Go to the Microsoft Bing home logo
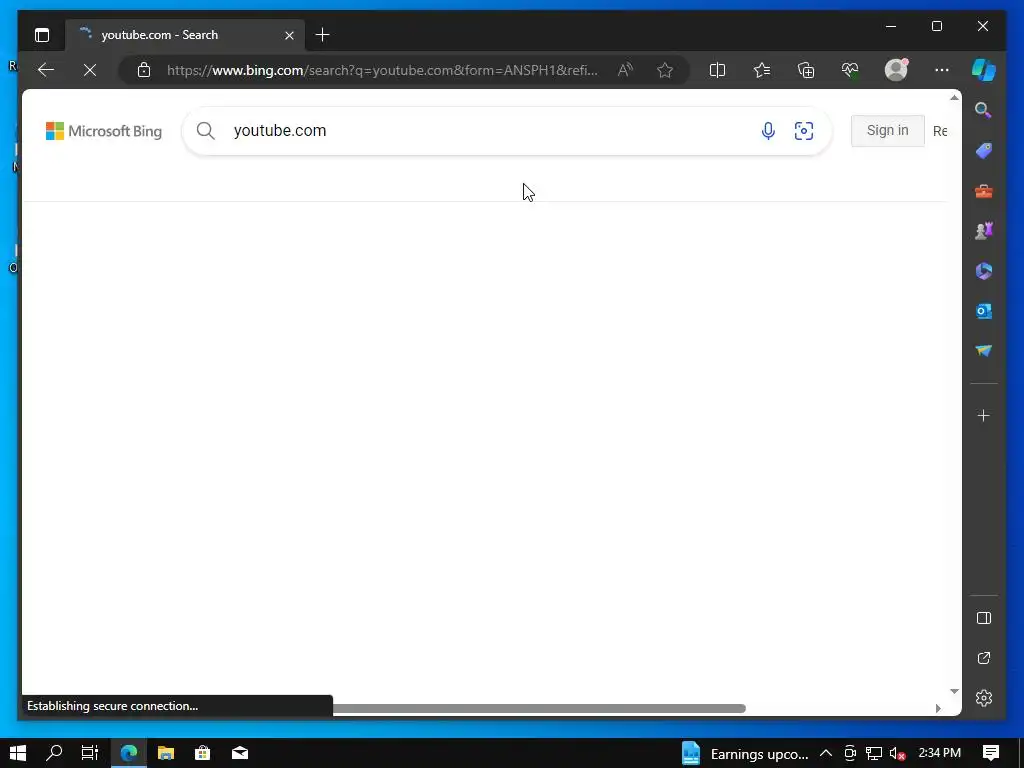This screenshot has height=768, width=1024. (x=104, y=131)
